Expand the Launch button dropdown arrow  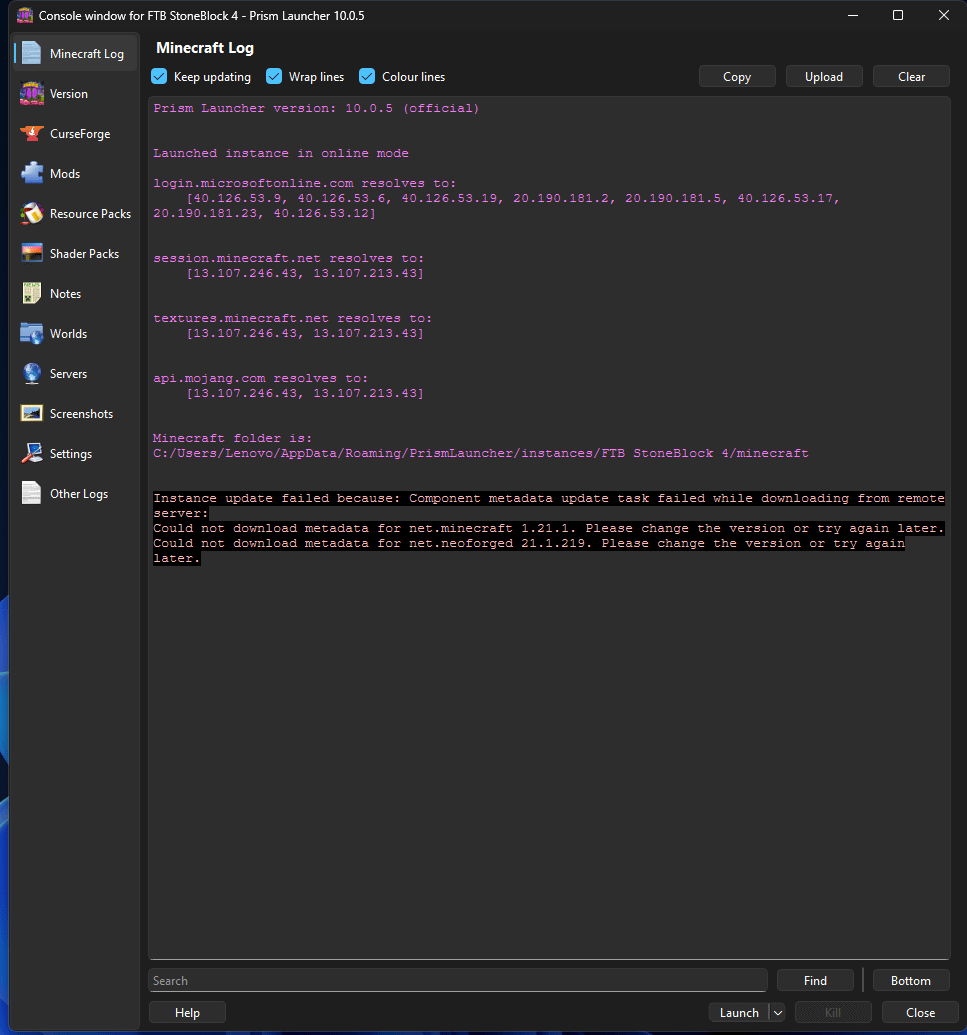tap(777, 1013)
